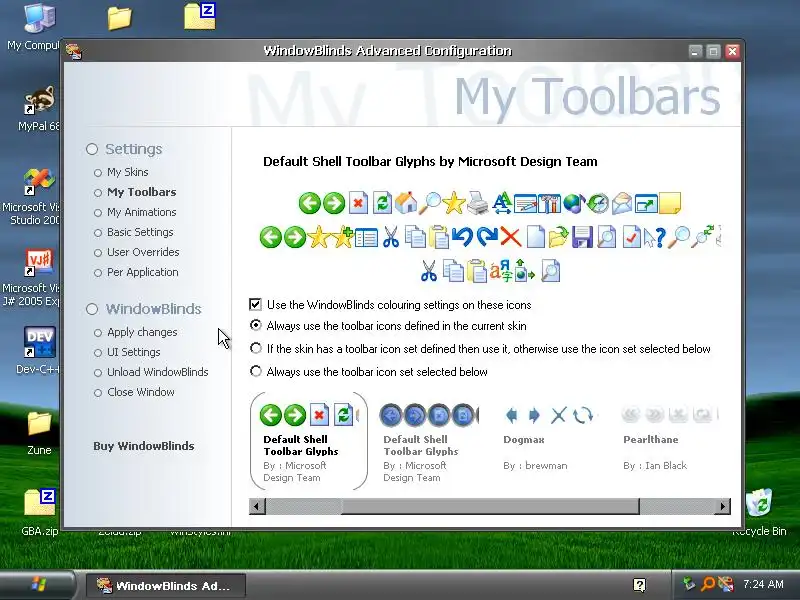Click the open envelope Mail glyph

pyautogui.click(x=622, y=203)
